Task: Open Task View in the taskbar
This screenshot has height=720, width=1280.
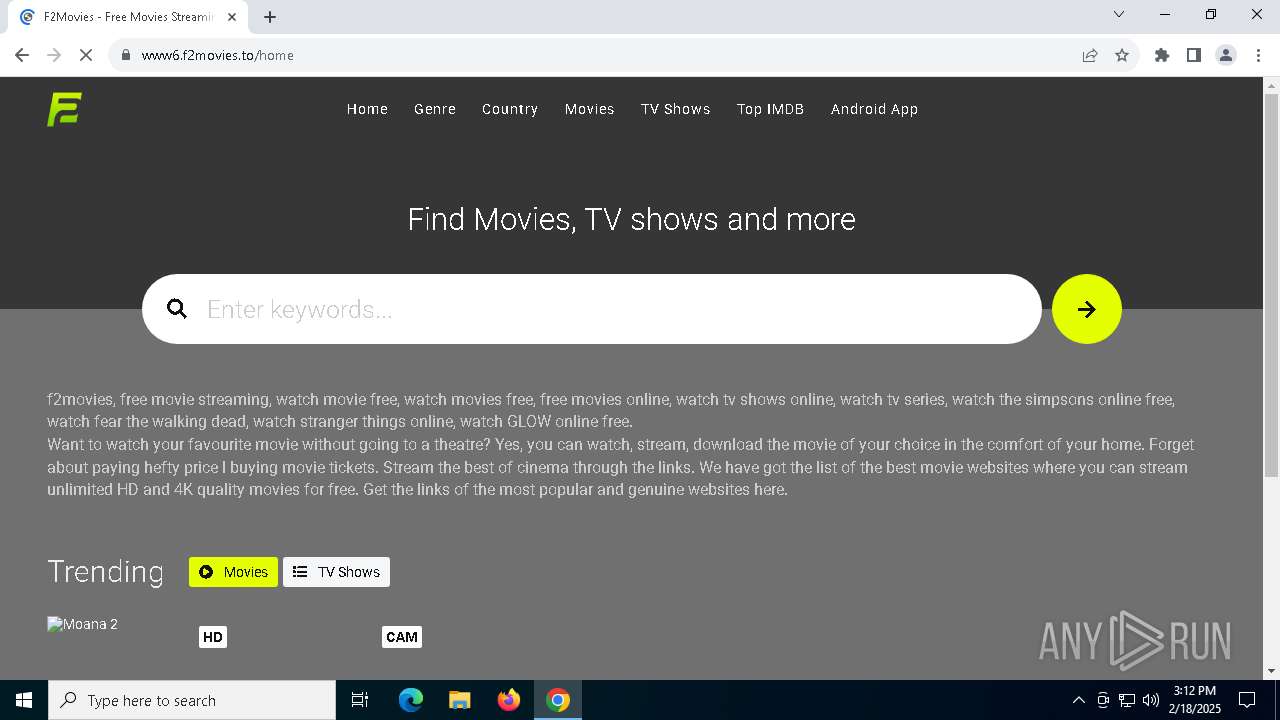Action: coord(360,700)
